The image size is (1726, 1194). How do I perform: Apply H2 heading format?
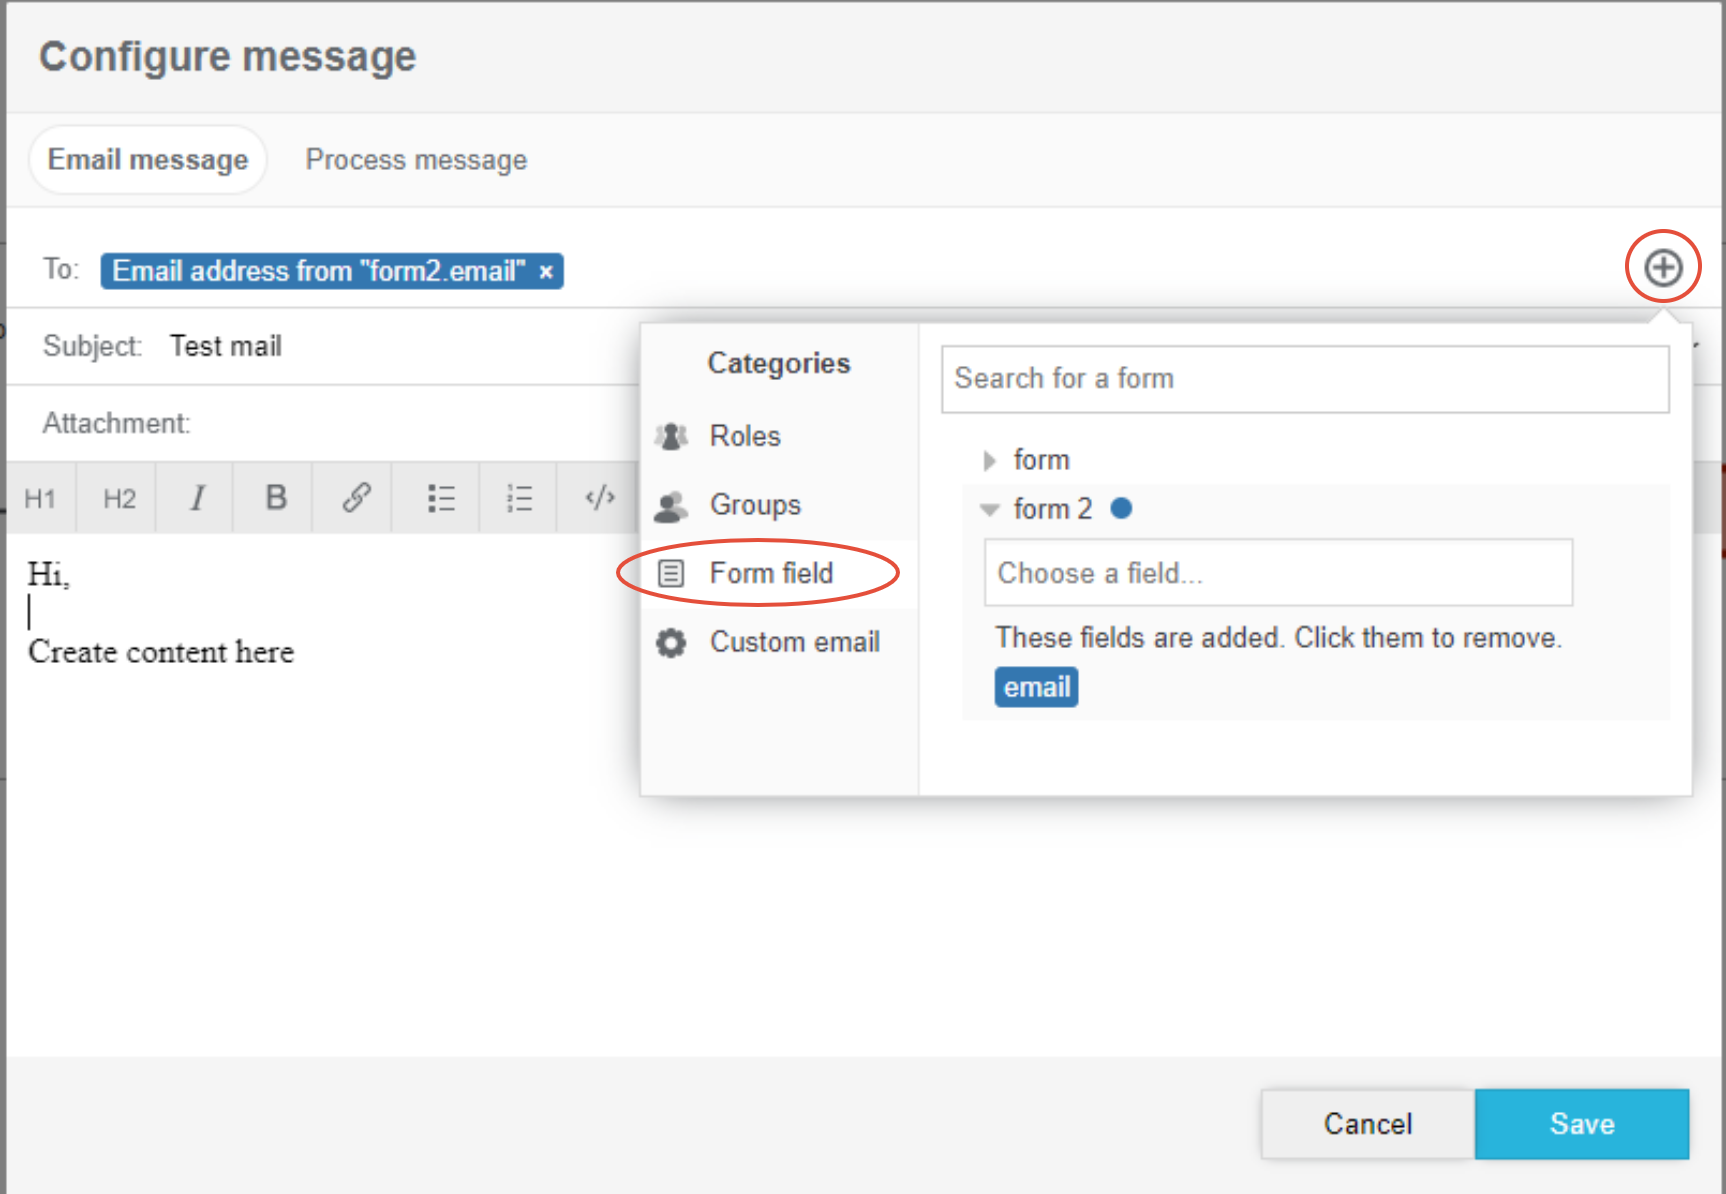pyautogui.click(x=119, y=498)
